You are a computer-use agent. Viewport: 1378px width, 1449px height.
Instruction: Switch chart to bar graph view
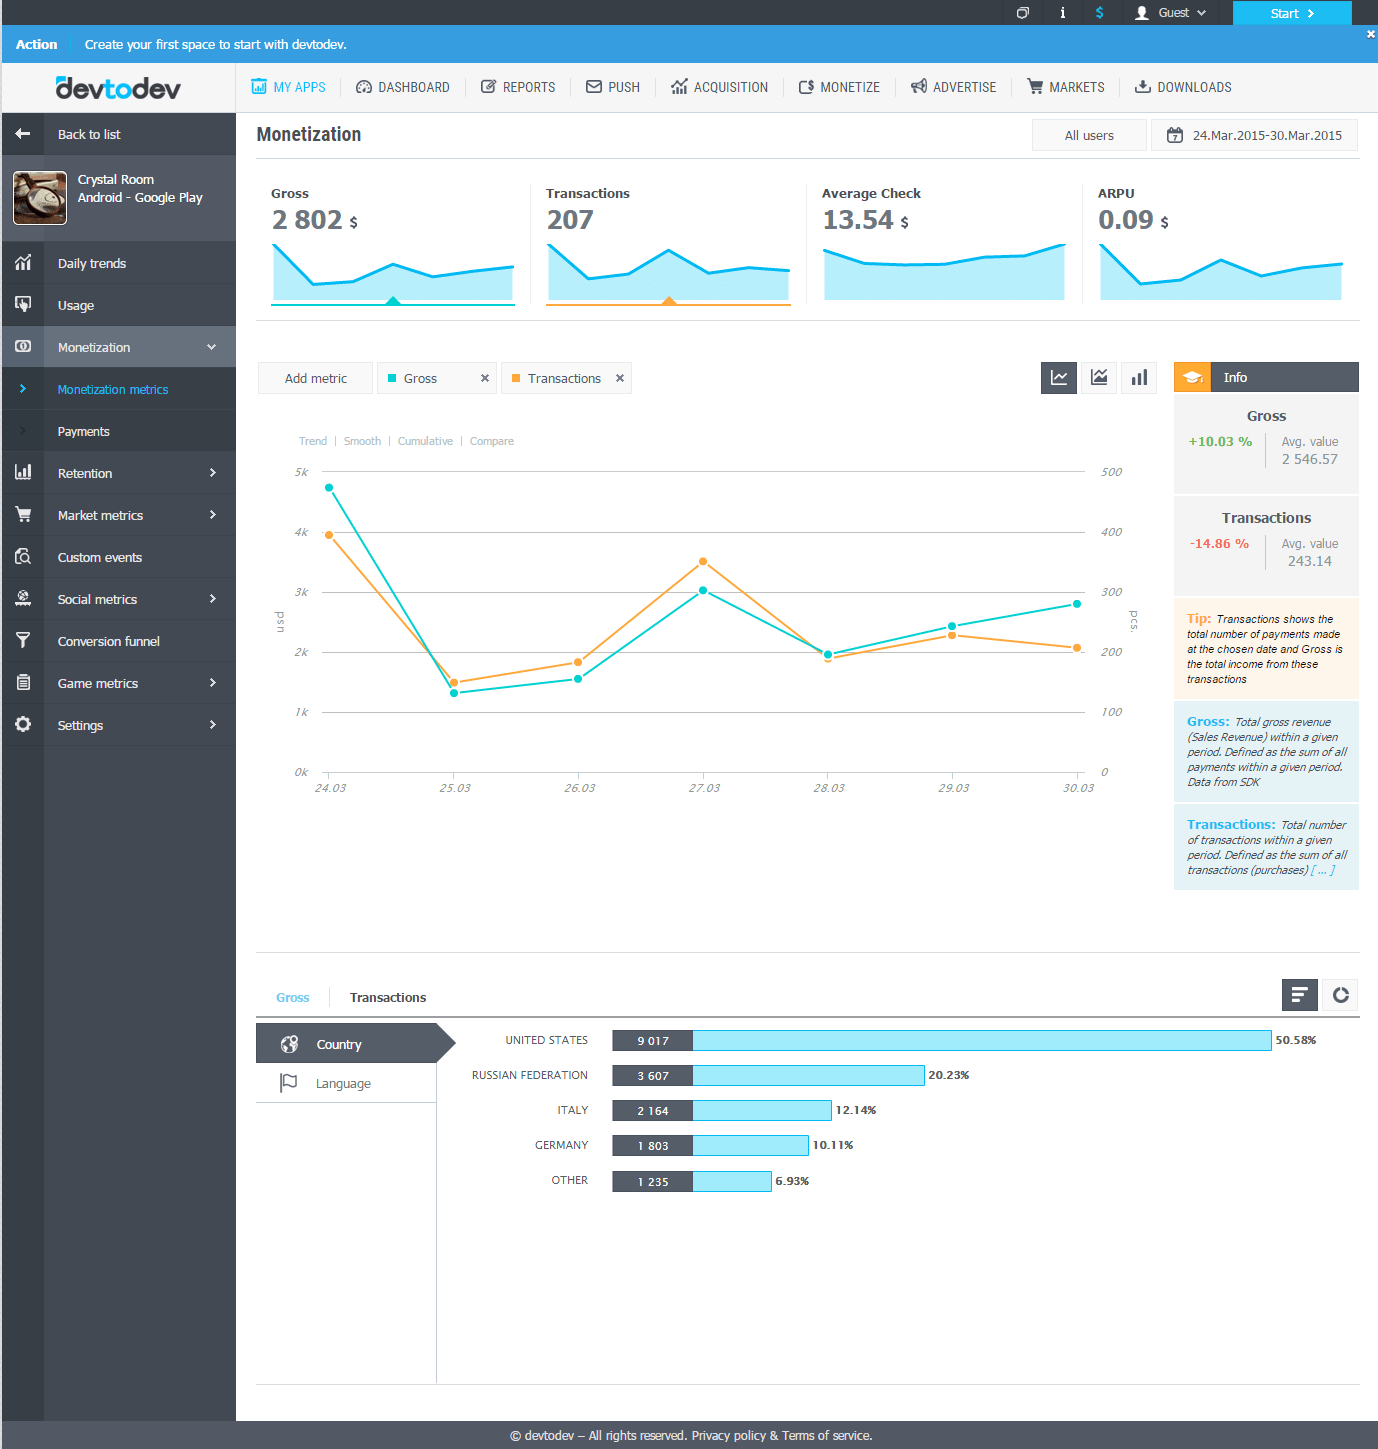1139,378
